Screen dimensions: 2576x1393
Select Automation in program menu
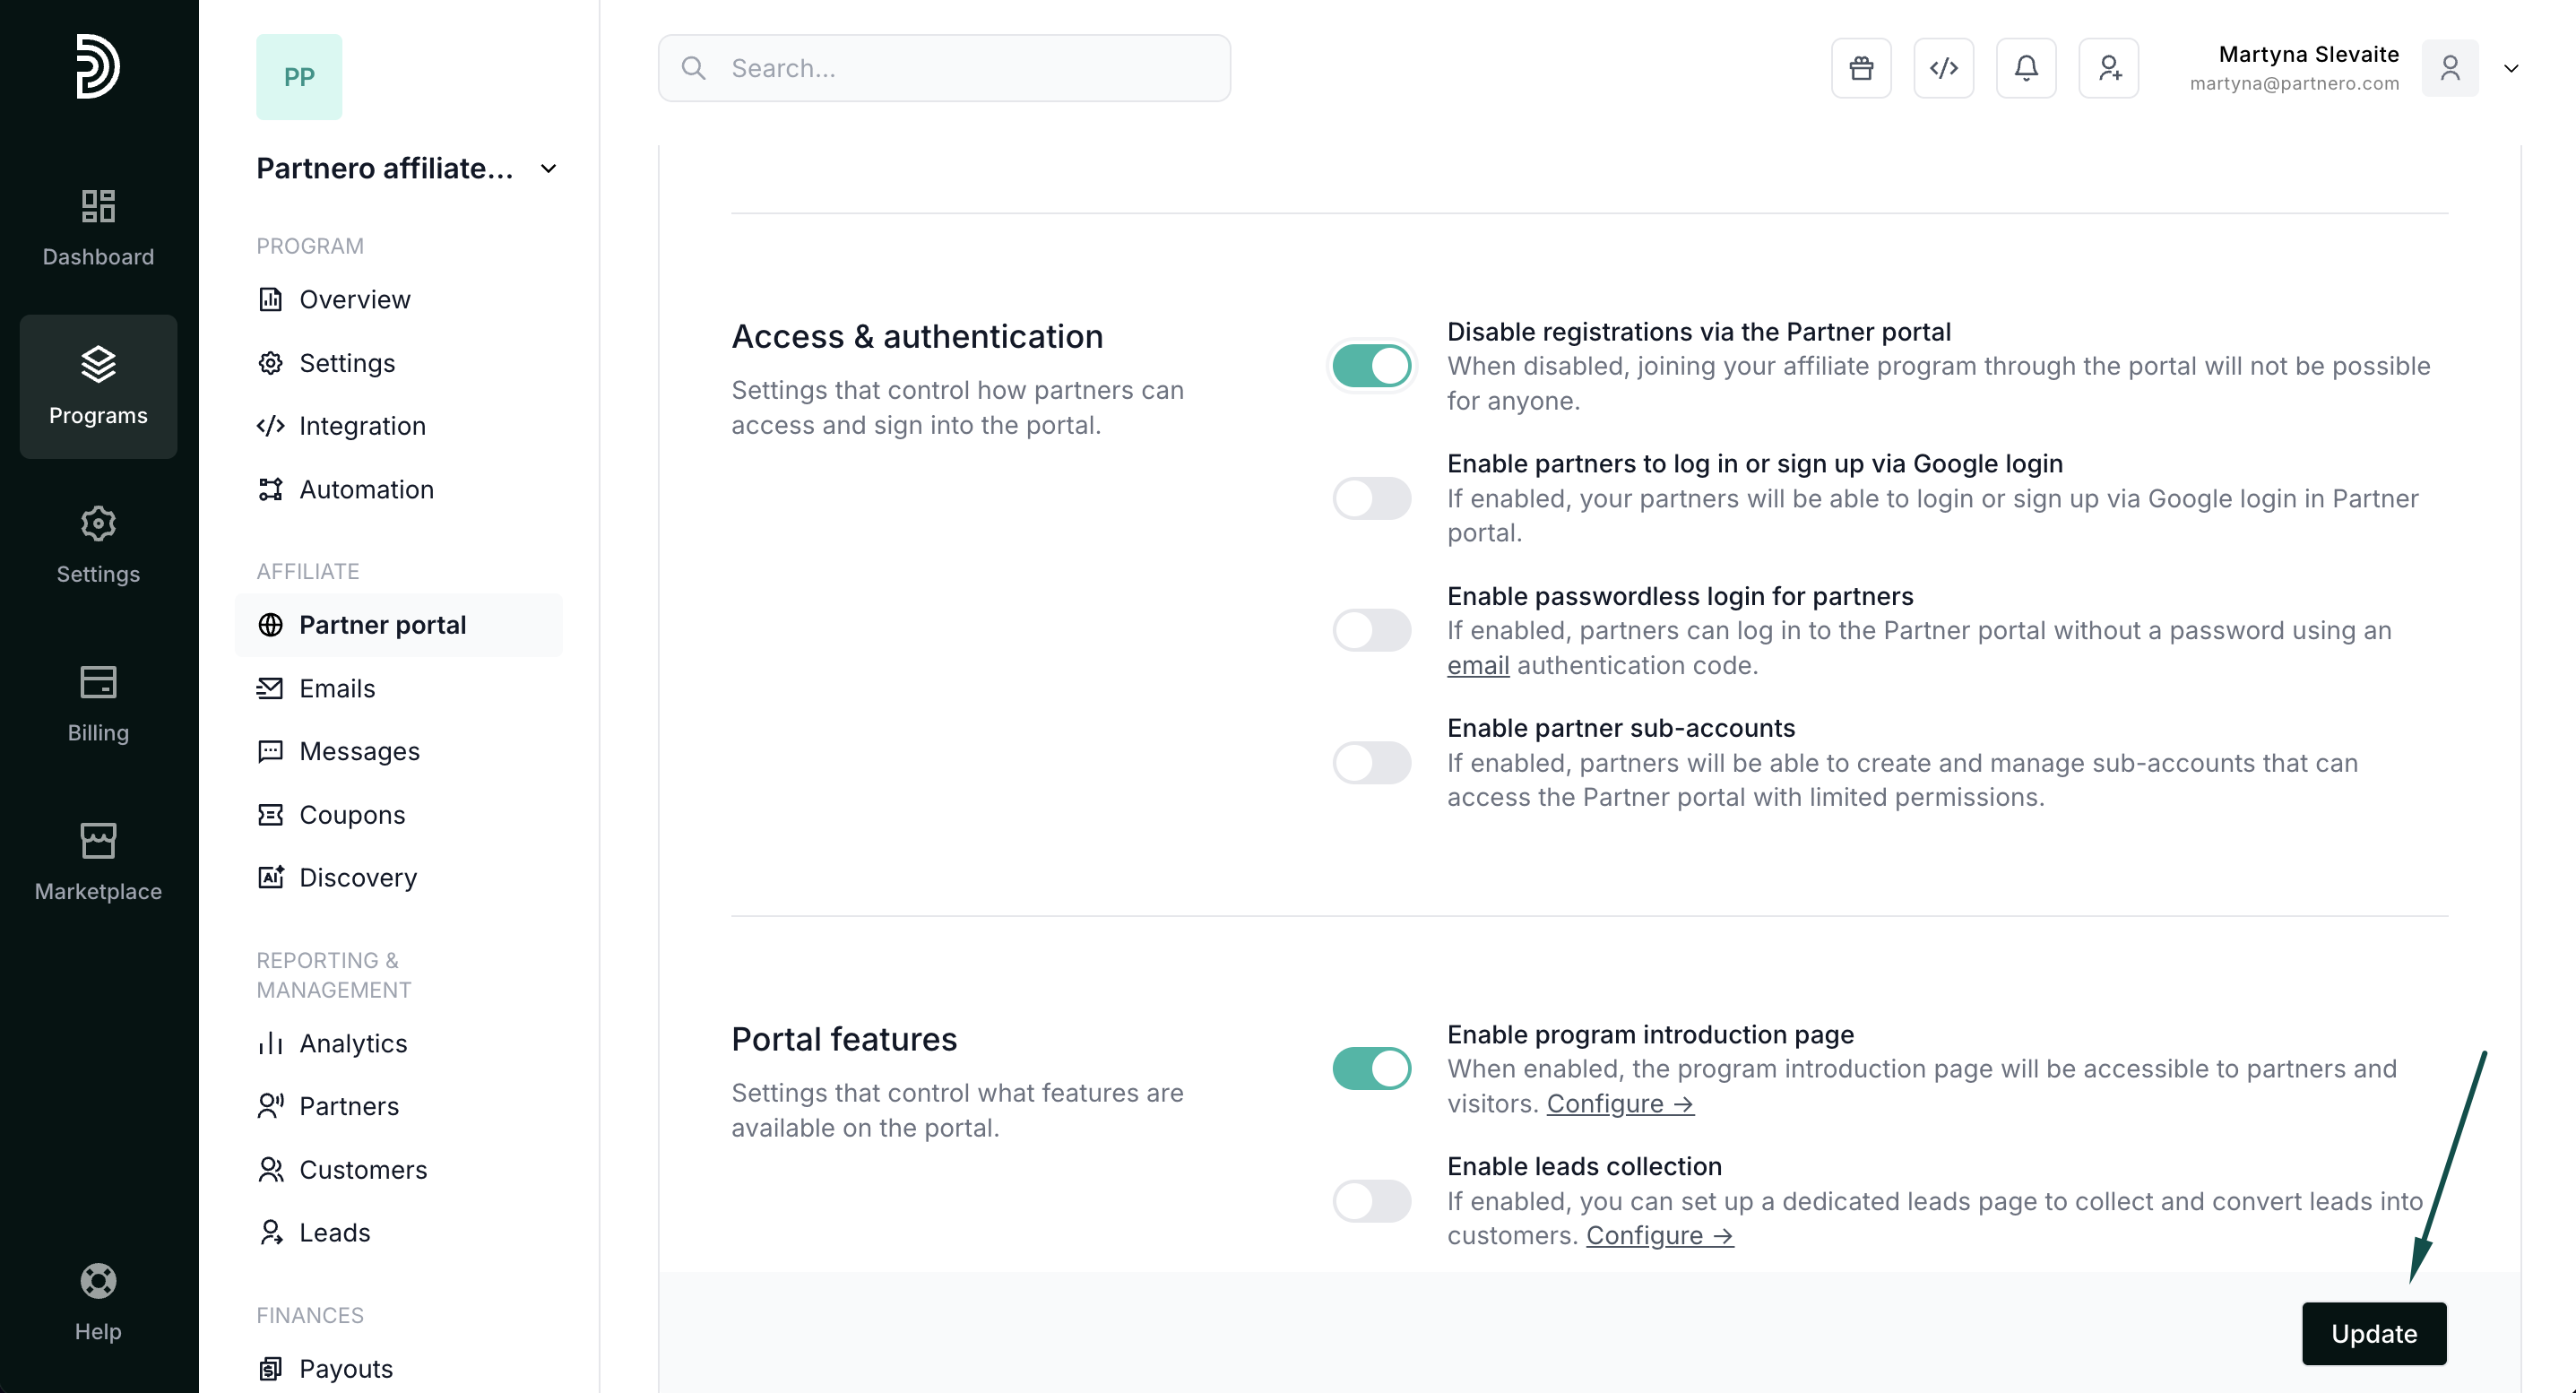(366, 489)
